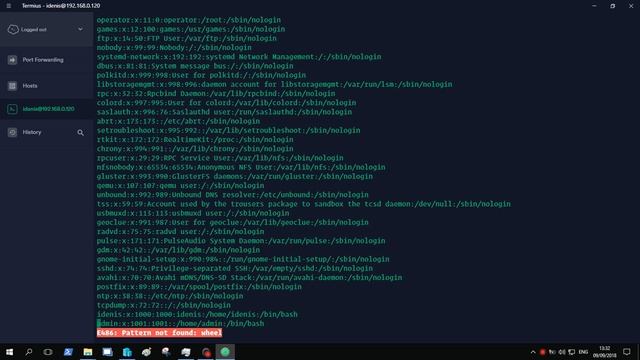Click the tss:x:59:59 trousers account line
The height and width of the screenshot is (360, 640).
tap(304, 204)
